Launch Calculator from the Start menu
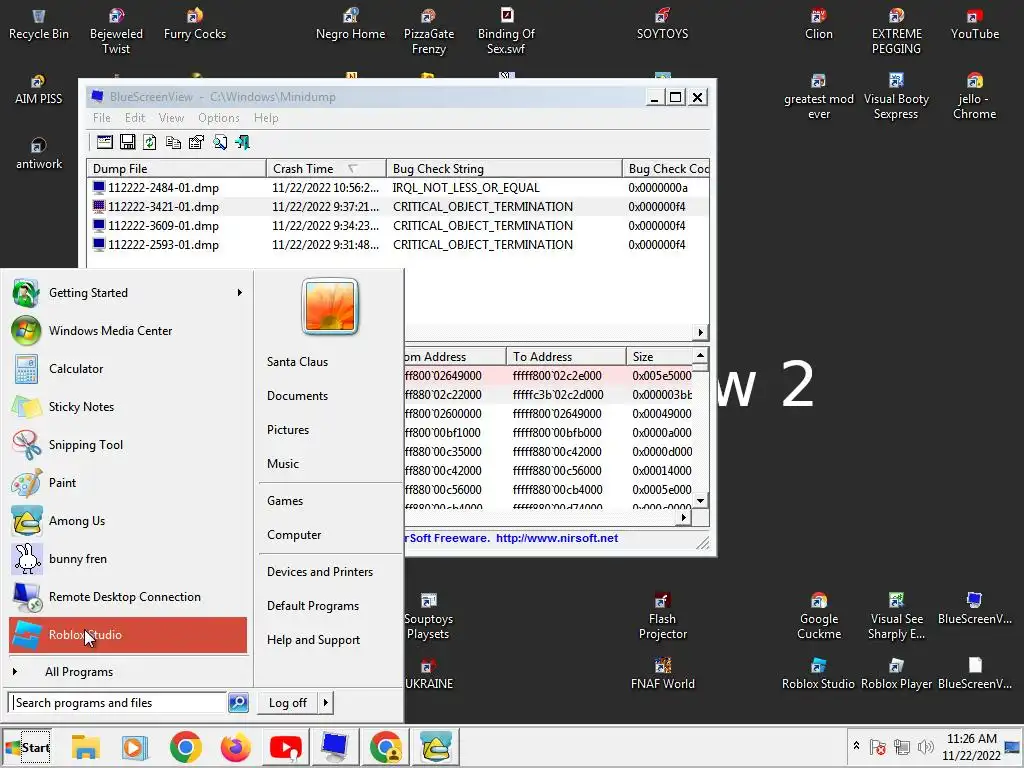The width and height of the screenshot is (1024, 768). tap(128, 369)
